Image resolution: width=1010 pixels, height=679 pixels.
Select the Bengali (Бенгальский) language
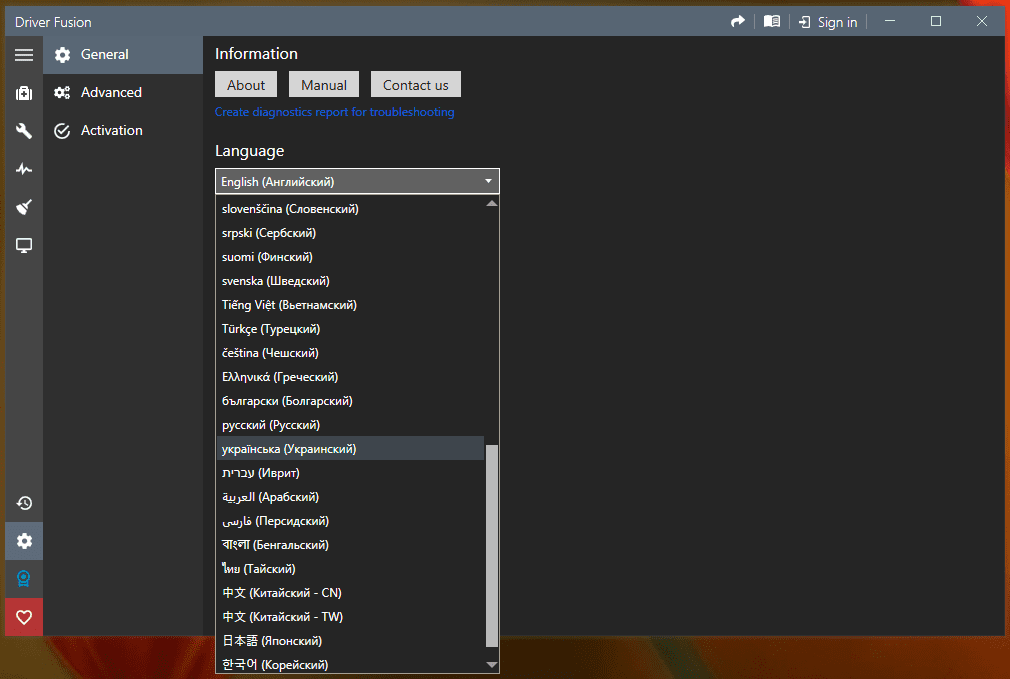350,544
